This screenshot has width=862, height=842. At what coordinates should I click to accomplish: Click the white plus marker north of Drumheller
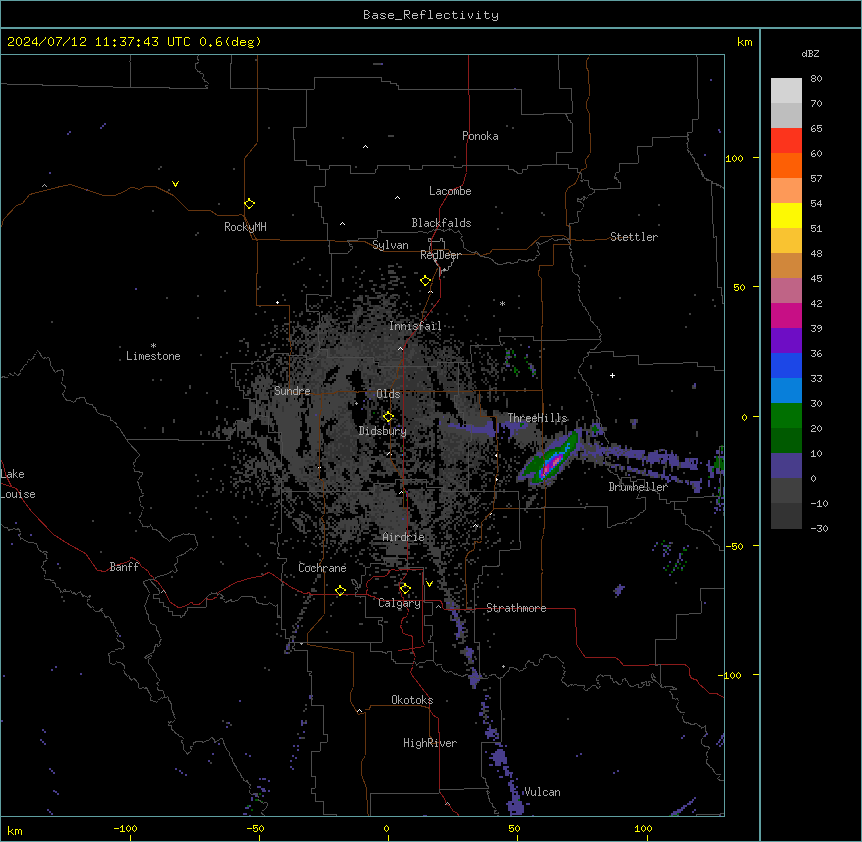pyautogui.click(x=612, y=375)
